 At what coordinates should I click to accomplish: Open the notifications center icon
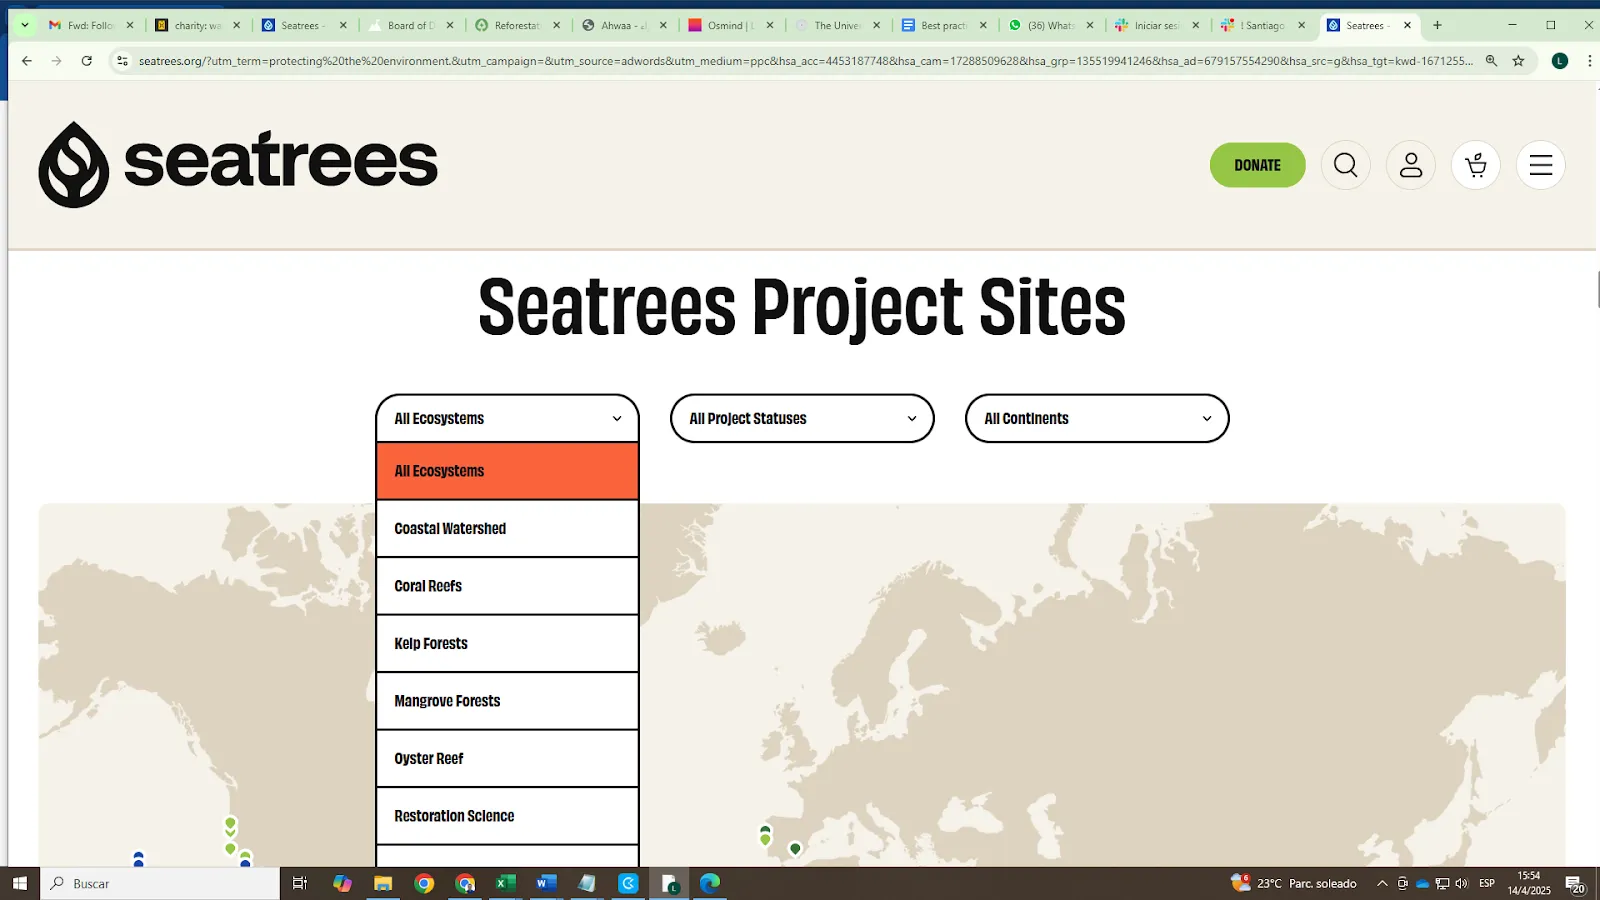coord(1575,884)
